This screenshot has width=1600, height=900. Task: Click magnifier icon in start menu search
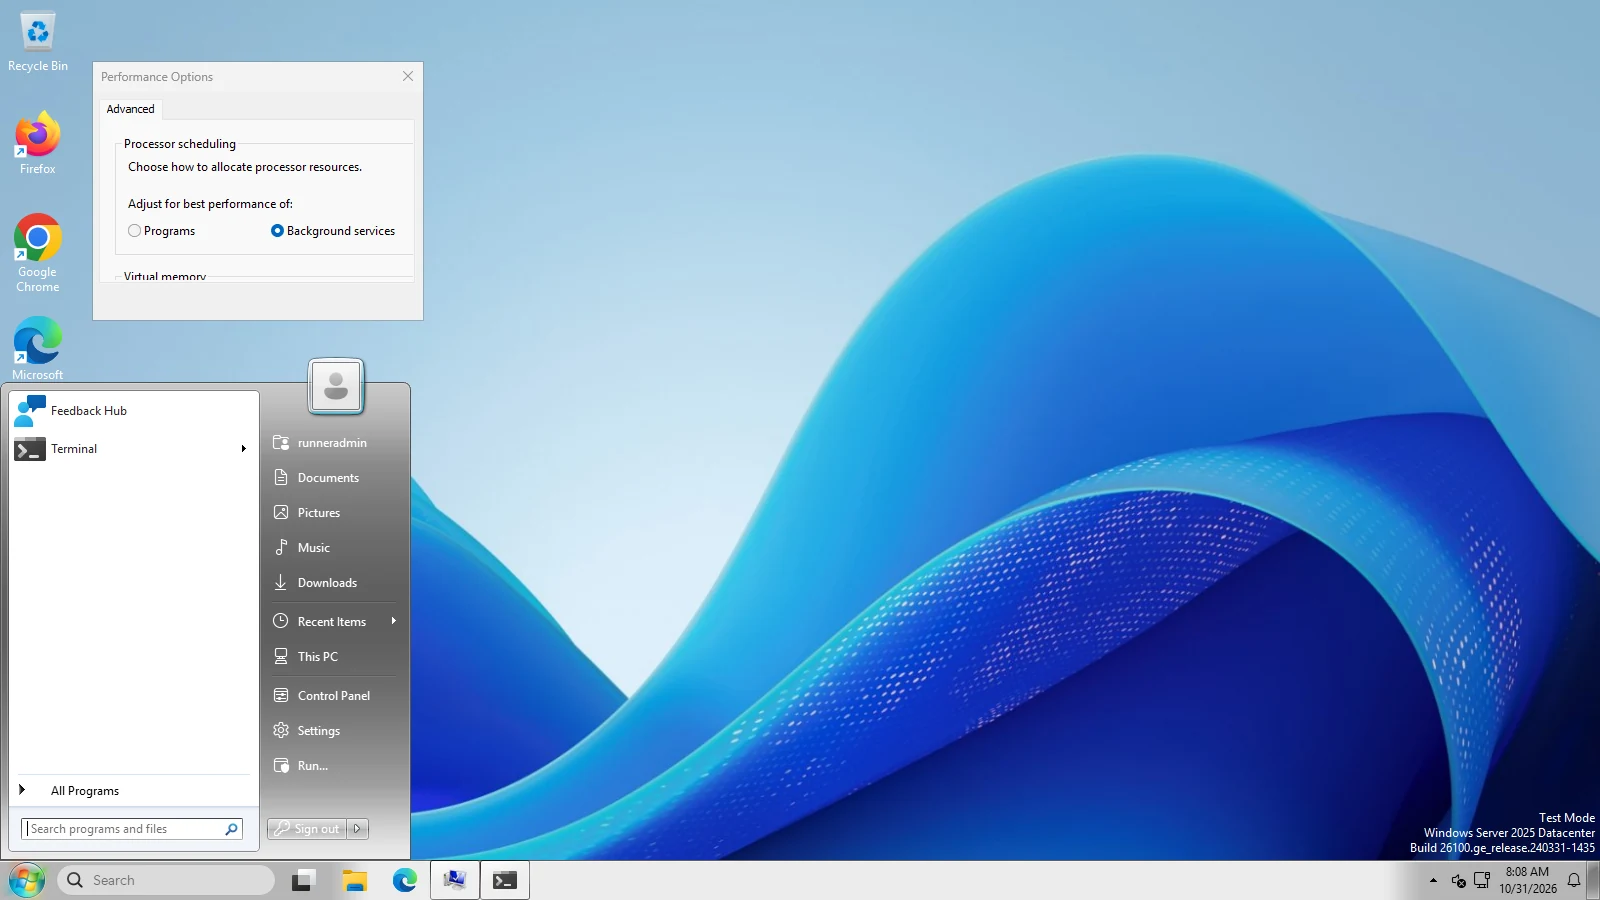(x=232, y=829)
